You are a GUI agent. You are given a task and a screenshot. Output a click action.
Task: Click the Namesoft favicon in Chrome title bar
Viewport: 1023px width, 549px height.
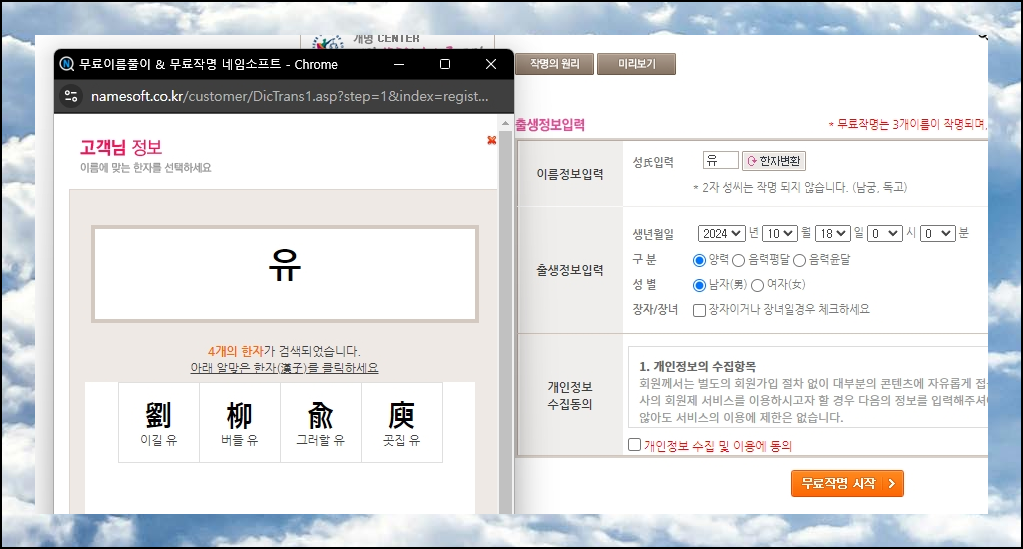click(x=67, y=64)
